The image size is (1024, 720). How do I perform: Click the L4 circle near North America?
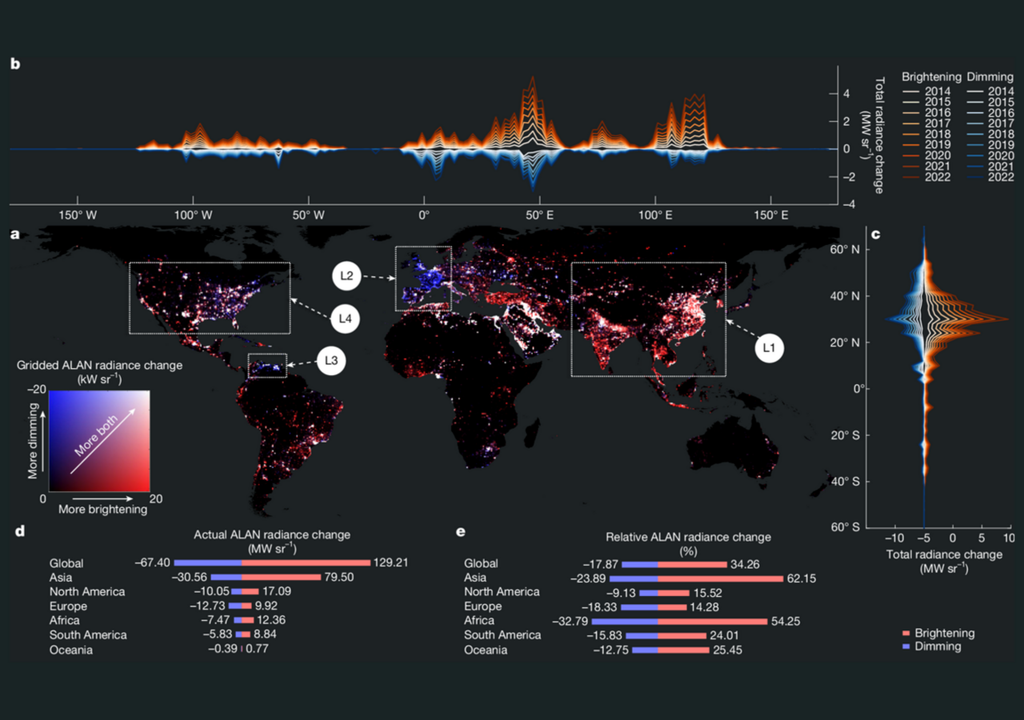click(x=346, y=320)
